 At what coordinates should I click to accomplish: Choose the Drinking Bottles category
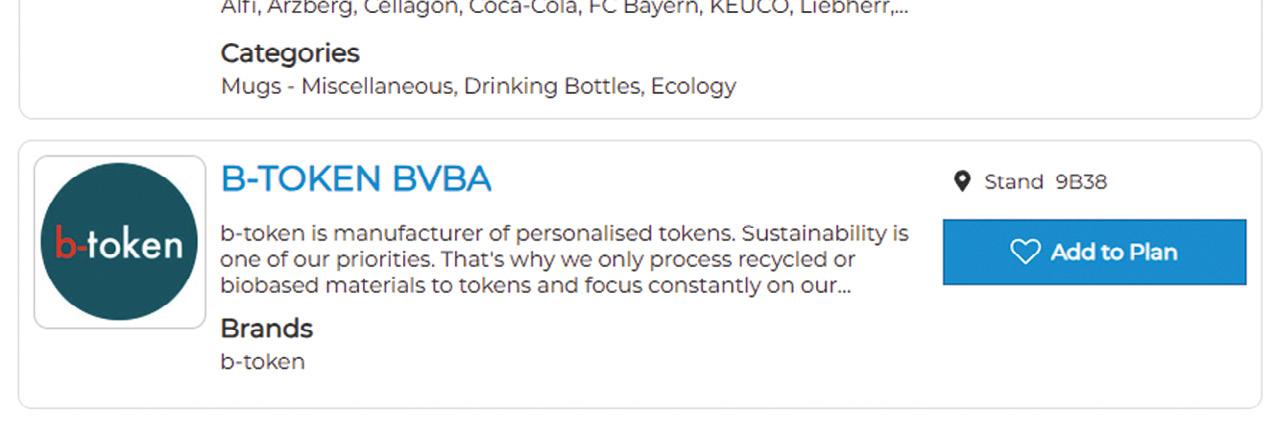(551, 86)
